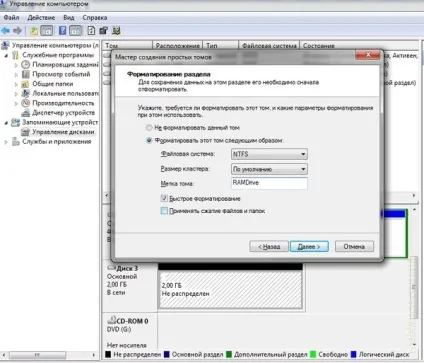Choose Форматировать этот том следующим образом option
The height and width of the screenshot is (363, 424).
[149, 140]
